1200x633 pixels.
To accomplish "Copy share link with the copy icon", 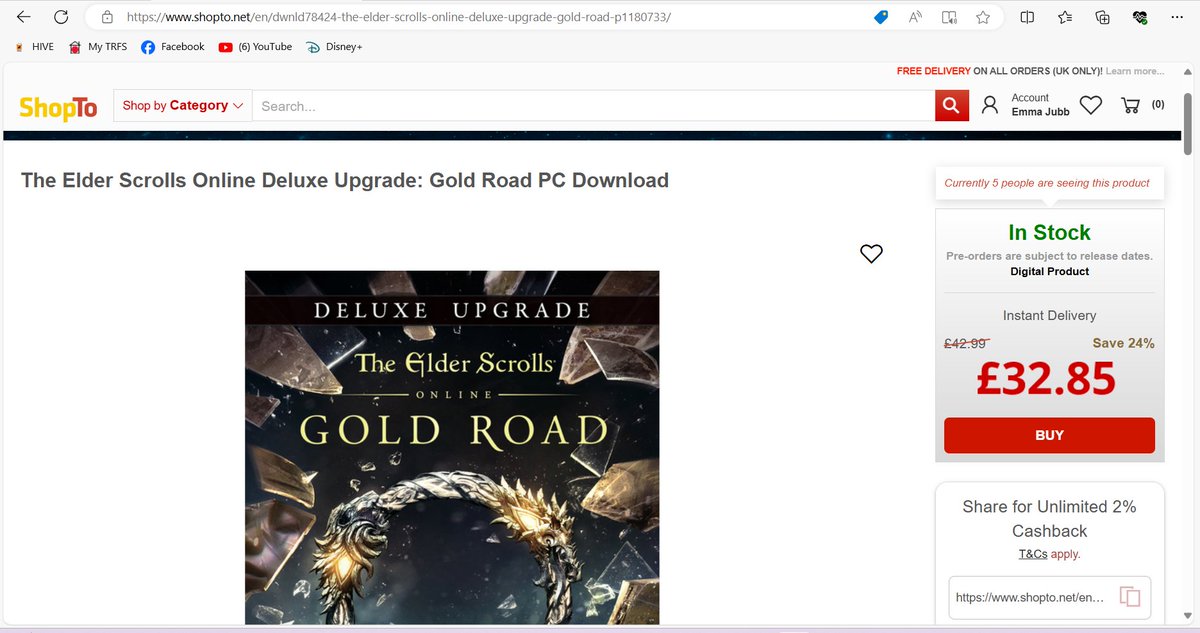I will pyautogui.click(x=1129, y=597).
